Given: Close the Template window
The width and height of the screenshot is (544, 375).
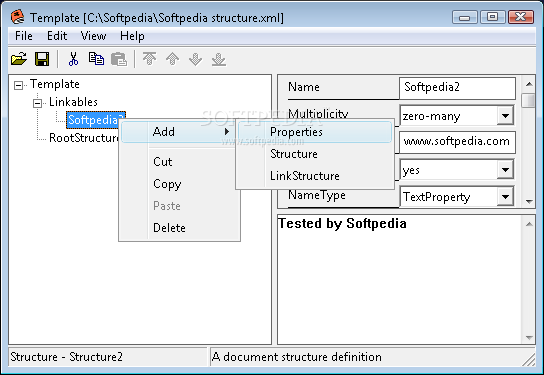Looking at the screenshot, I should point(520,17).
